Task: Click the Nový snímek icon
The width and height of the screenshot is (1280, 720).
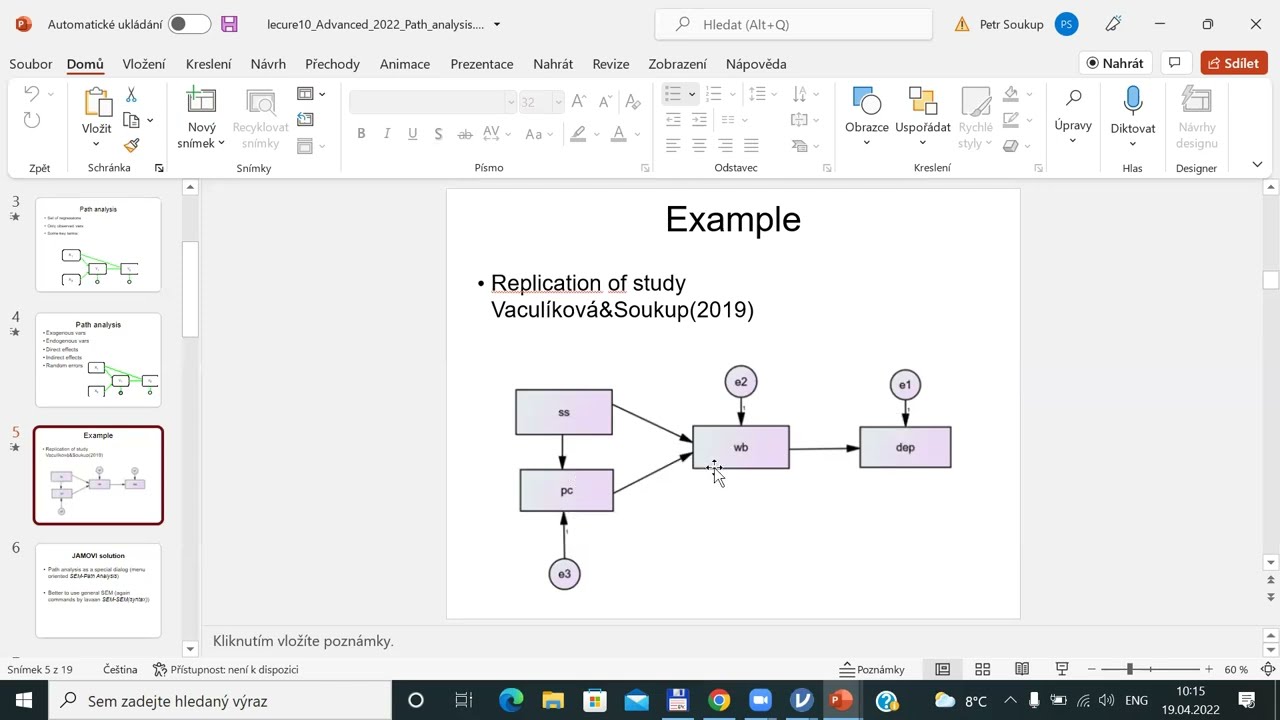Action: coord(201,101)
